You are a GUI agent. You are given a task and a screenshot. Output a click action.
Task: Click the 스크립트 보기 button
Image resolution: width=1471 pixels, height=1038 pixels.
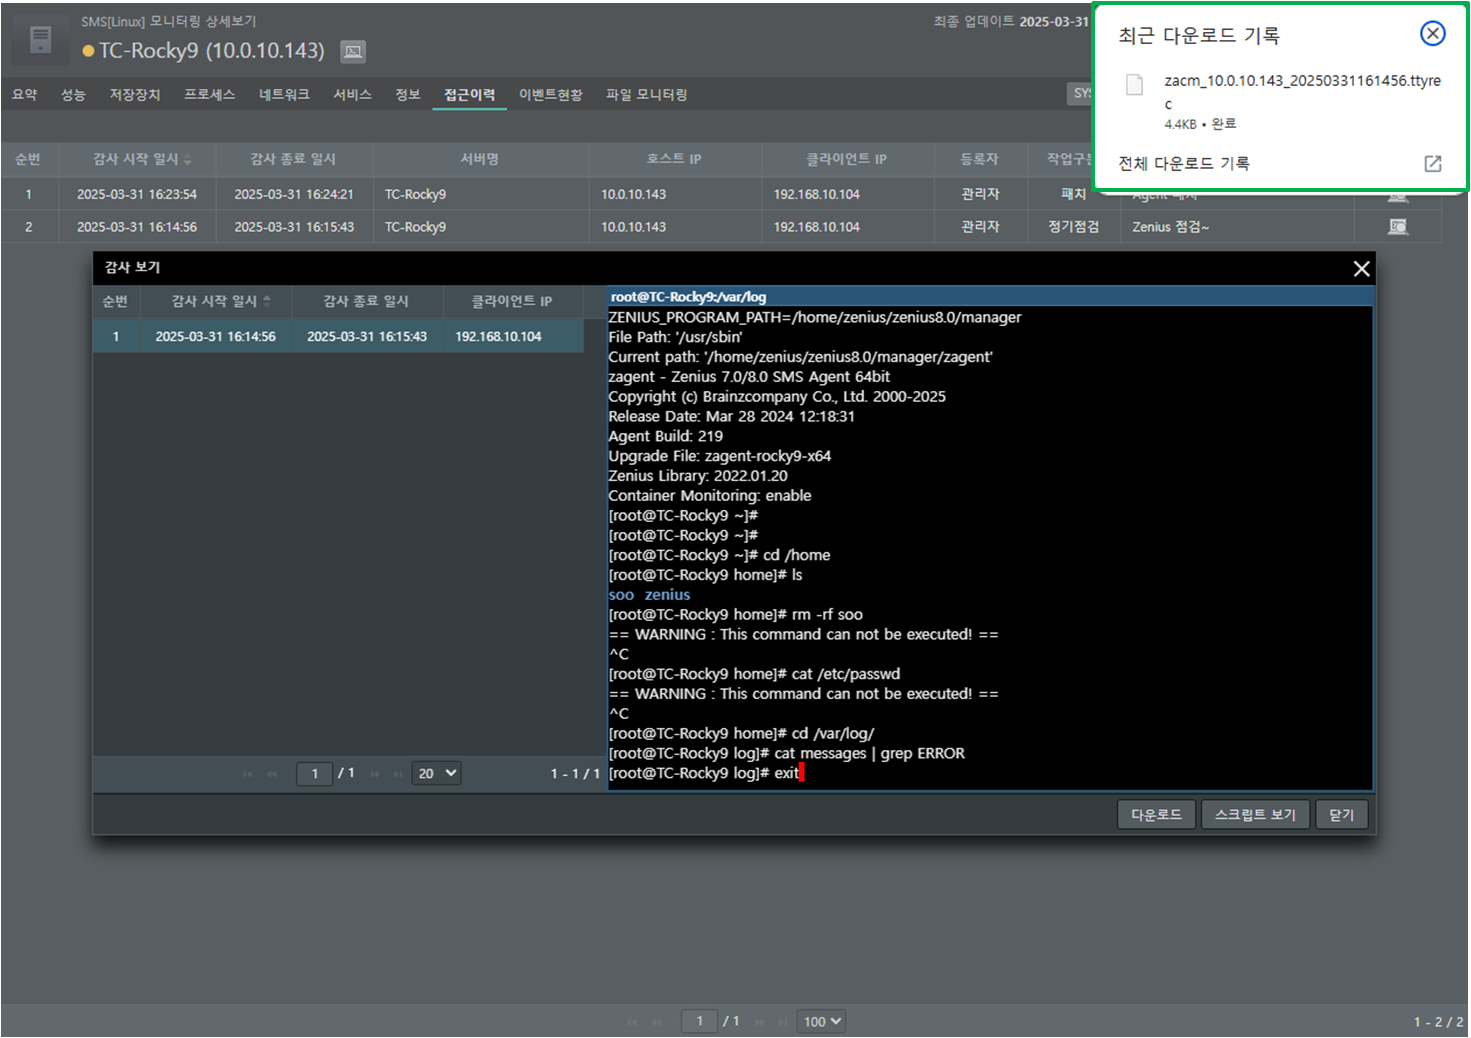(1254, 815)
